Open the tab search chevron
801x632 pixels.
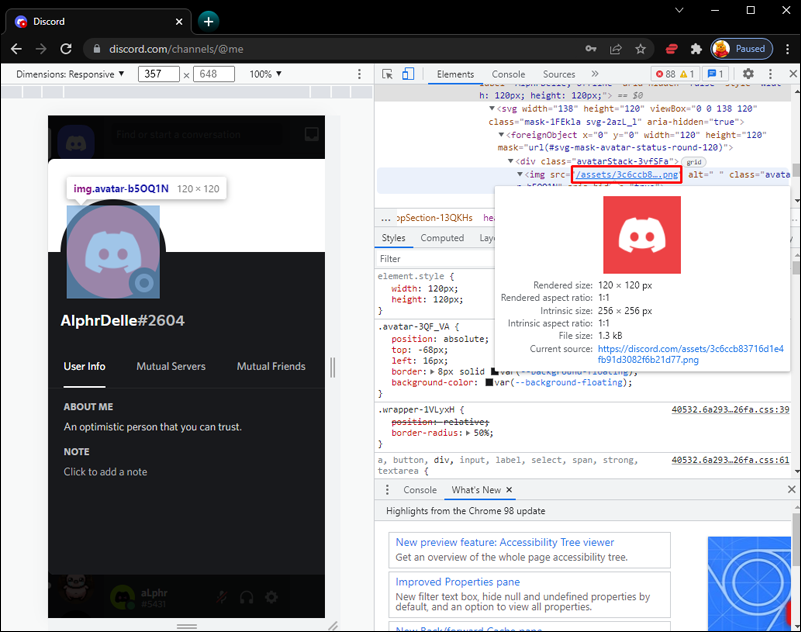(x=679, y=10)
